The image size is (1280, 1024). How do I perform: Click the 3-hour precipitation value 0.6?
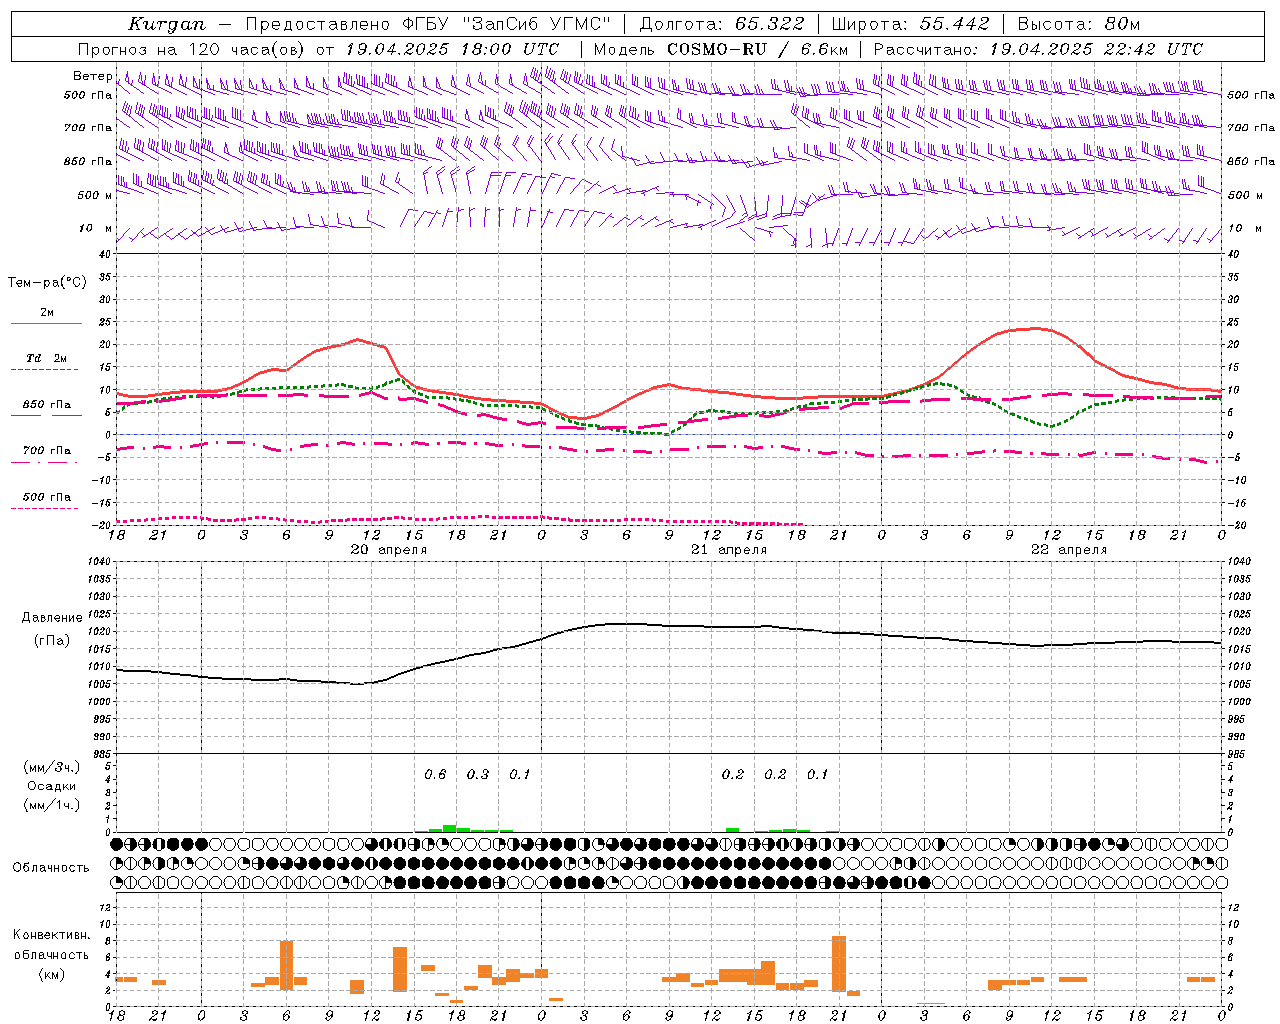[435, 774]
